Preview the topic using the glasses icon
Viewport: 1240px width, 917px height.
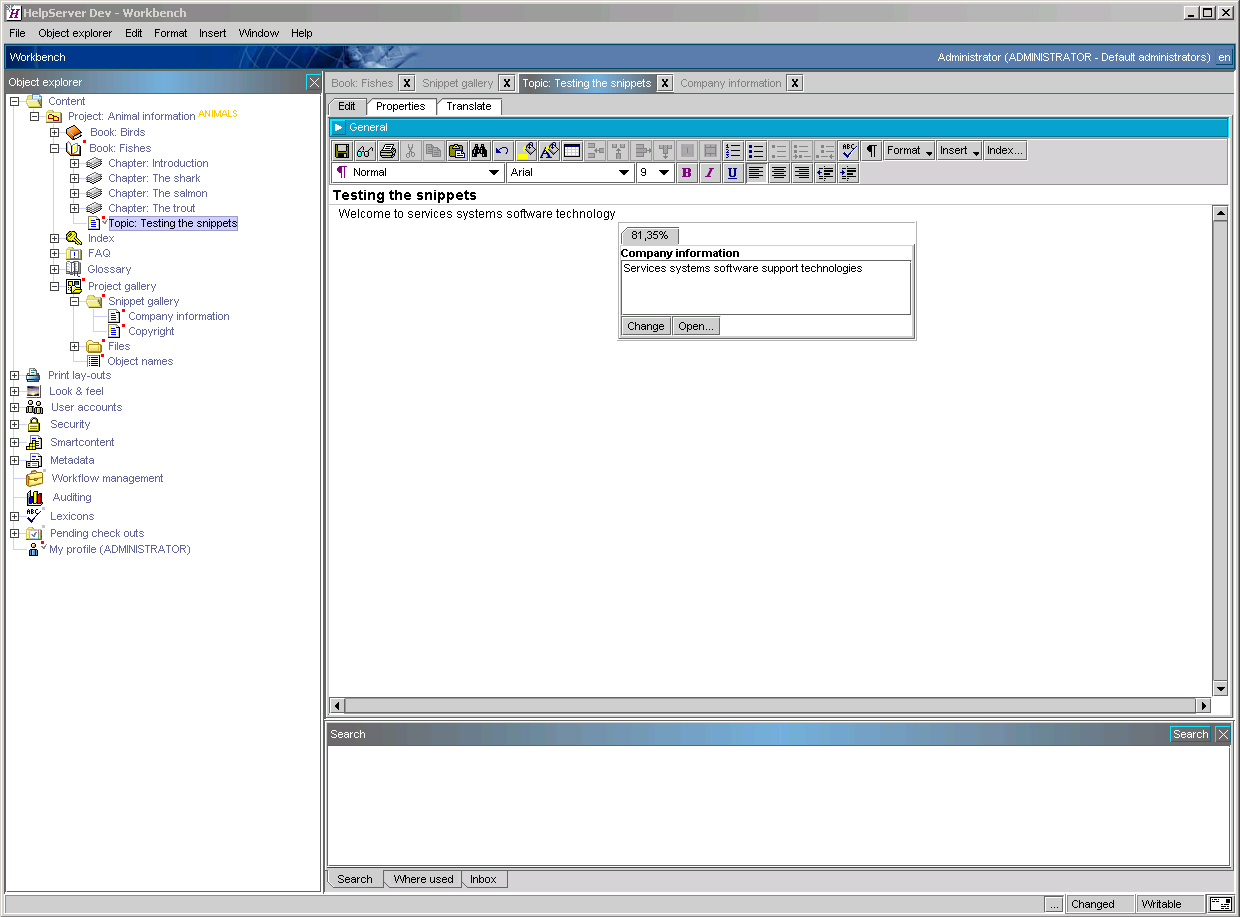pyautogui.click(x=365, y=151)
